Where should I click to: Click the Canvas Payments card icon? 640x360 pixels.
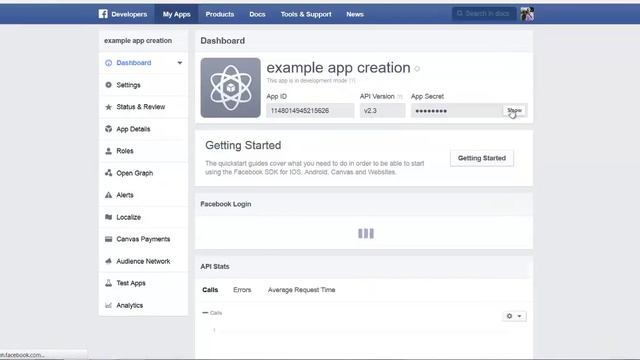tap(108, 239)
